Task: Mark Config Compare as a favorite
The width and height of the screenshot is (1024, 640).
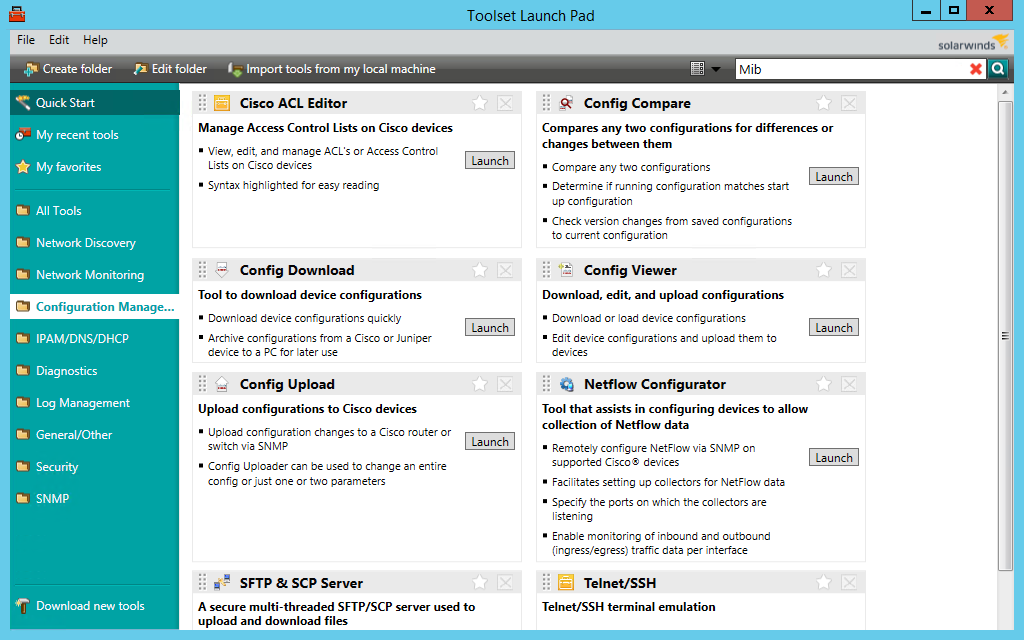Action: coord(823,102)
